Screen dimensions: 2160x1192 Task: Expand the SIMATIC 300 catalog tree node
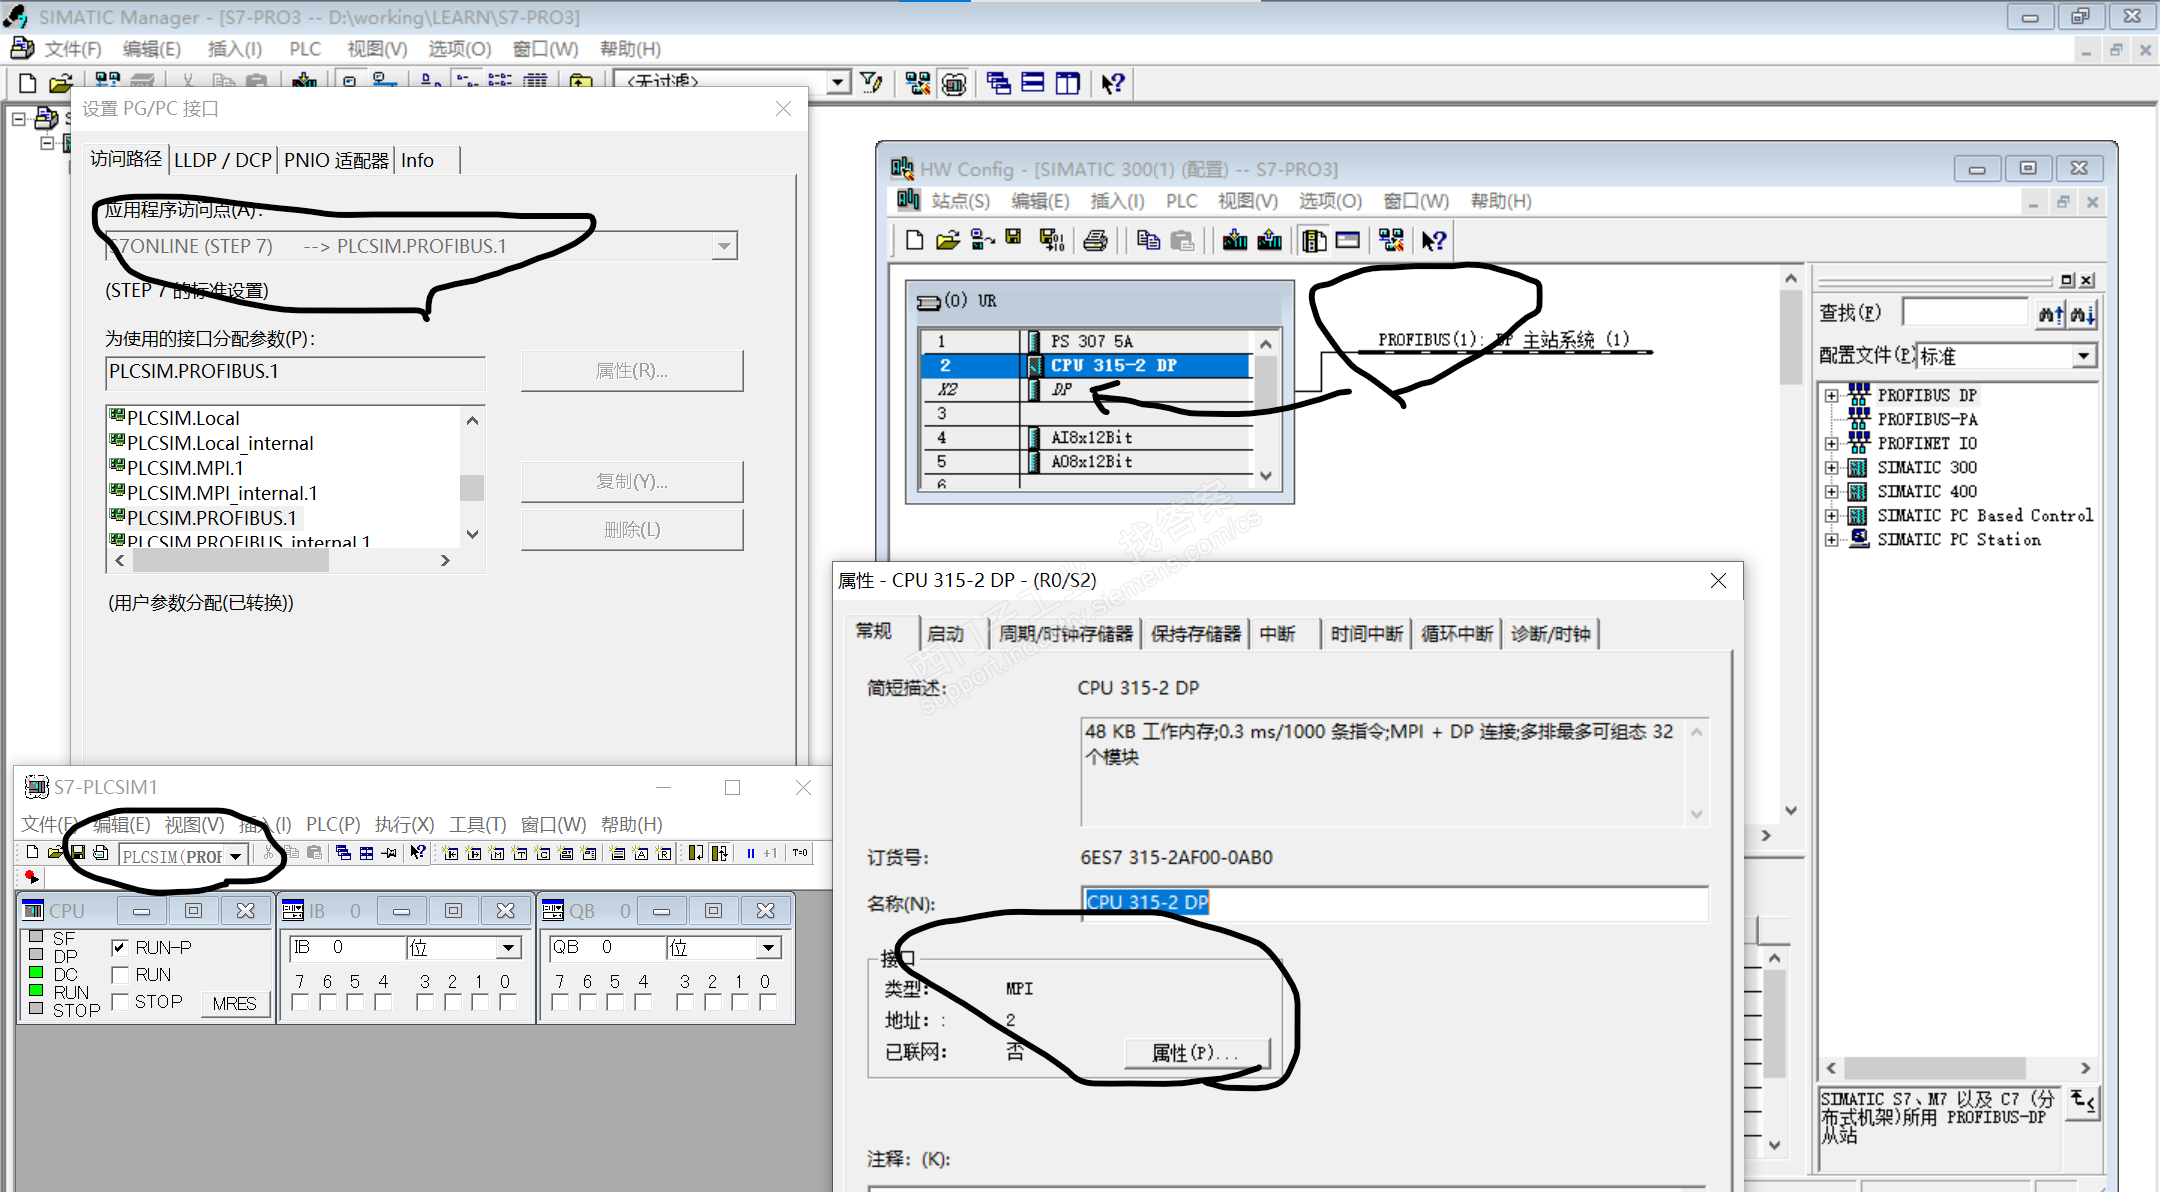tap(1831, 468)
